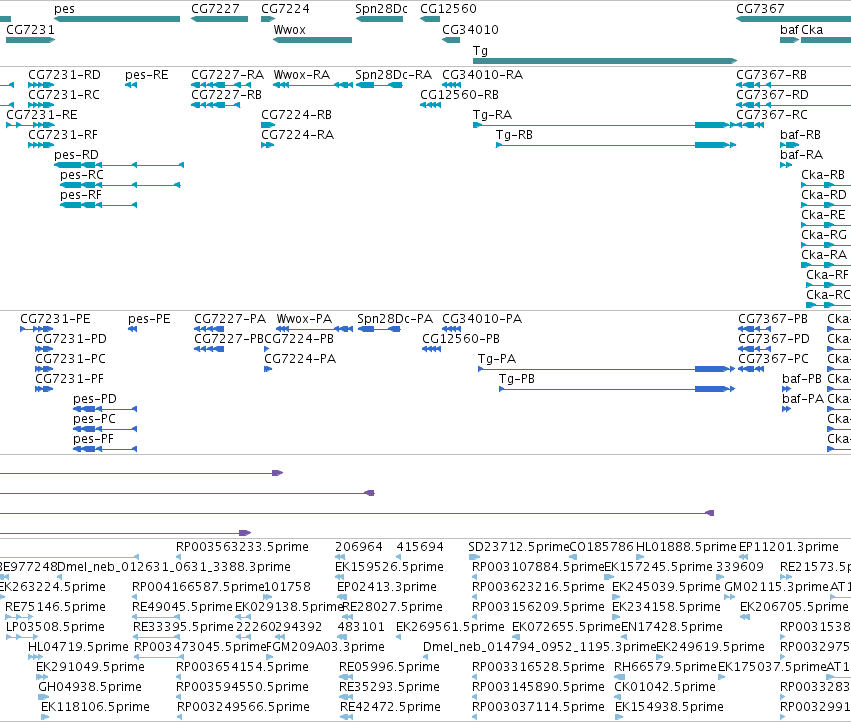Image resolution: width=851 pixels, height=722 pixels.
Task: Select protein CG7227-PA label
Action: click(230, 319)
